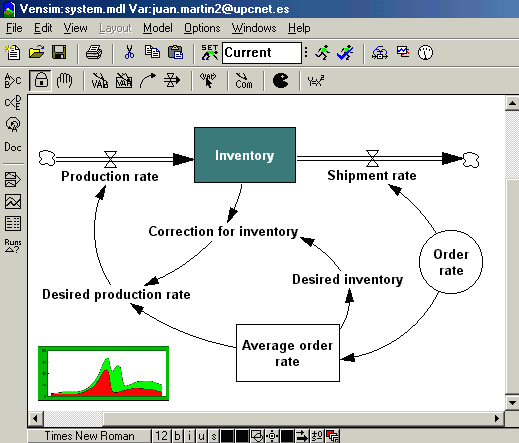Open the arrow color black swatch
This screenshot has height=443, width=519.
coord(287,436)
